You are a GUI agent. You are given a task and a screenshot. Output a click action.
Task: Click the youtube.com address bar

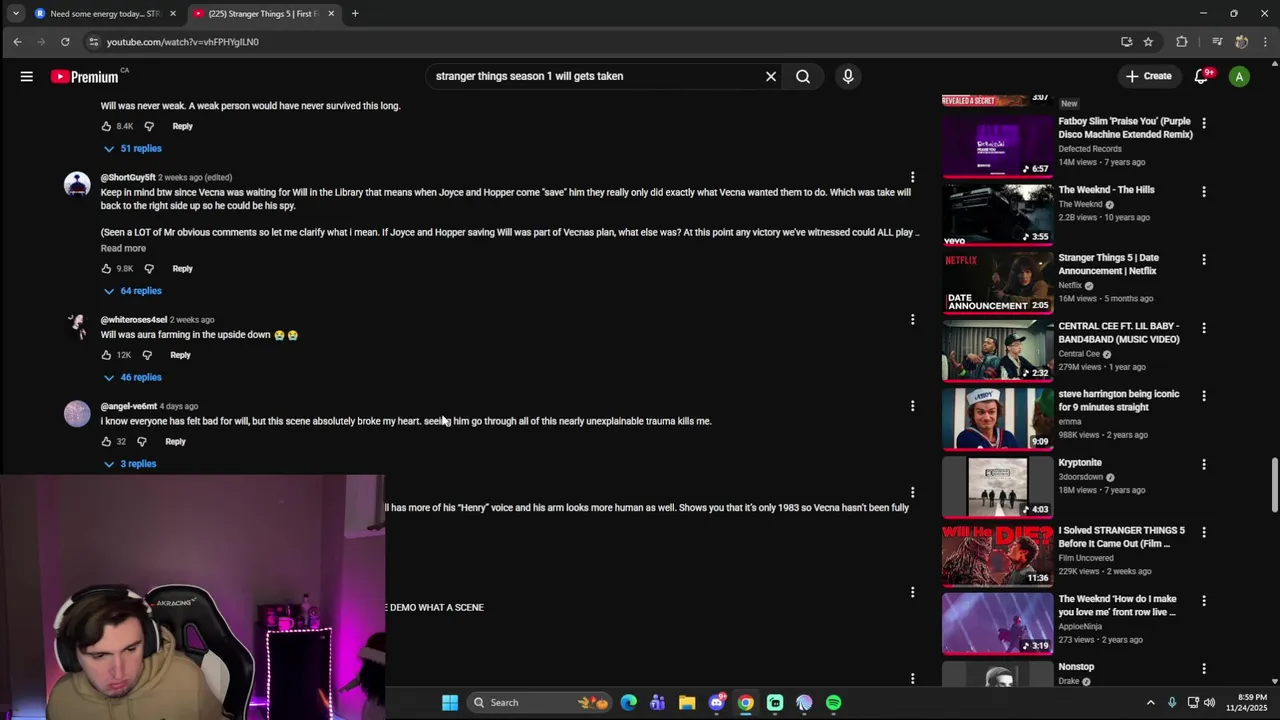[600, 42]
